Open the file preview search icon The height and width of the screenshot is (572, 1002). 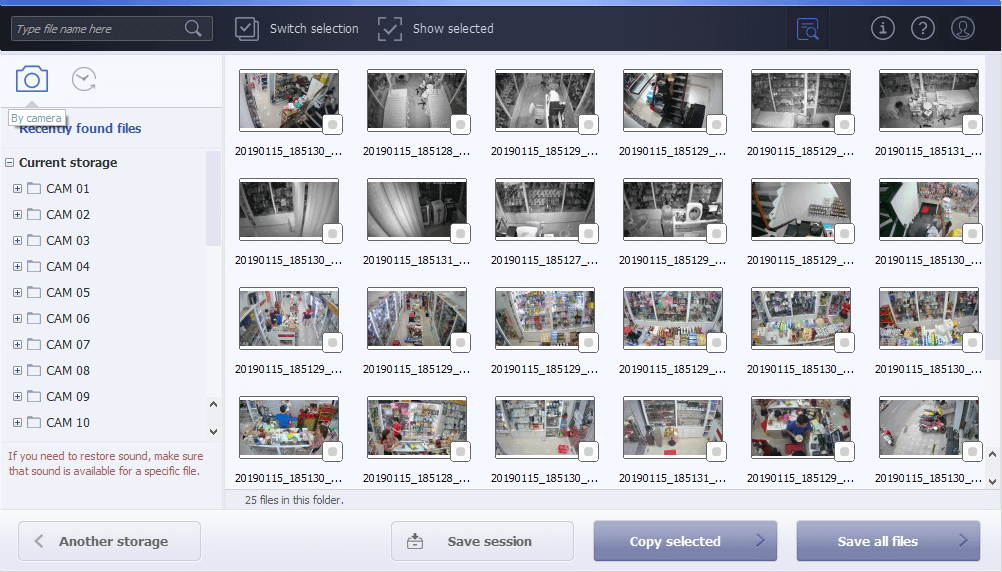click(x=807, y=29)
